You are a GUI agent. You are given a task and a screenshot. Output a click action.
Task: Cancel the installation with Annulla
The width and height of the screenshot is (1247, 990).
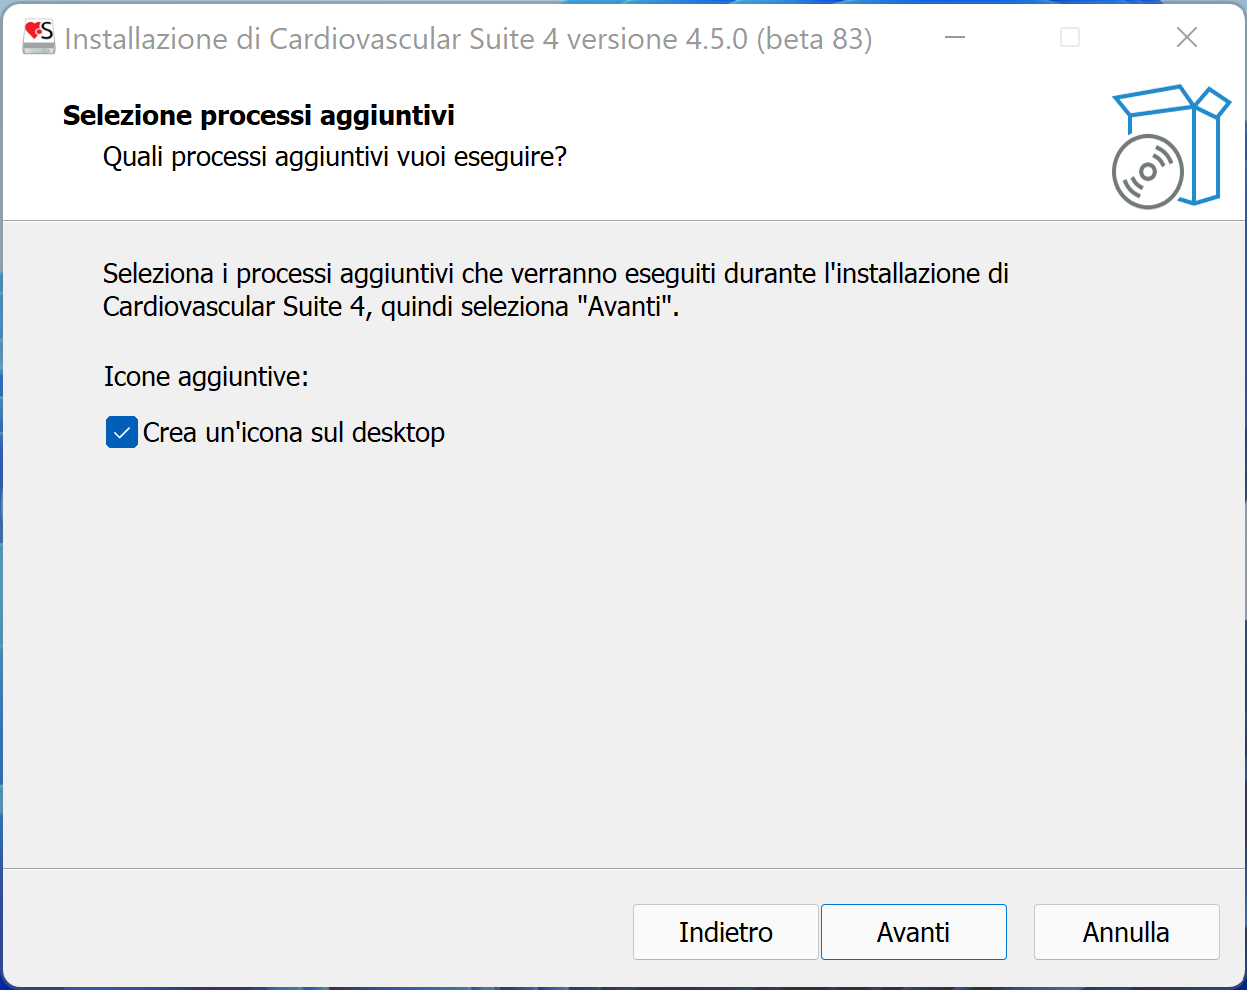tap(1126, 932)
